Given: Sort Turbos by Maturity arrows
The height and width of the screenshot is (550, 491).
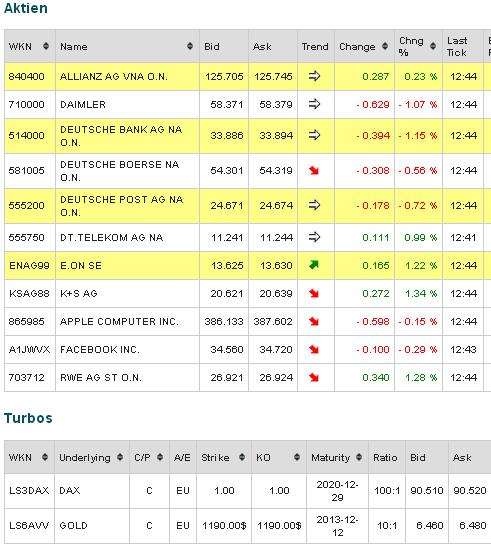Looking at the screenshot, I should click(x=359, y=457).
